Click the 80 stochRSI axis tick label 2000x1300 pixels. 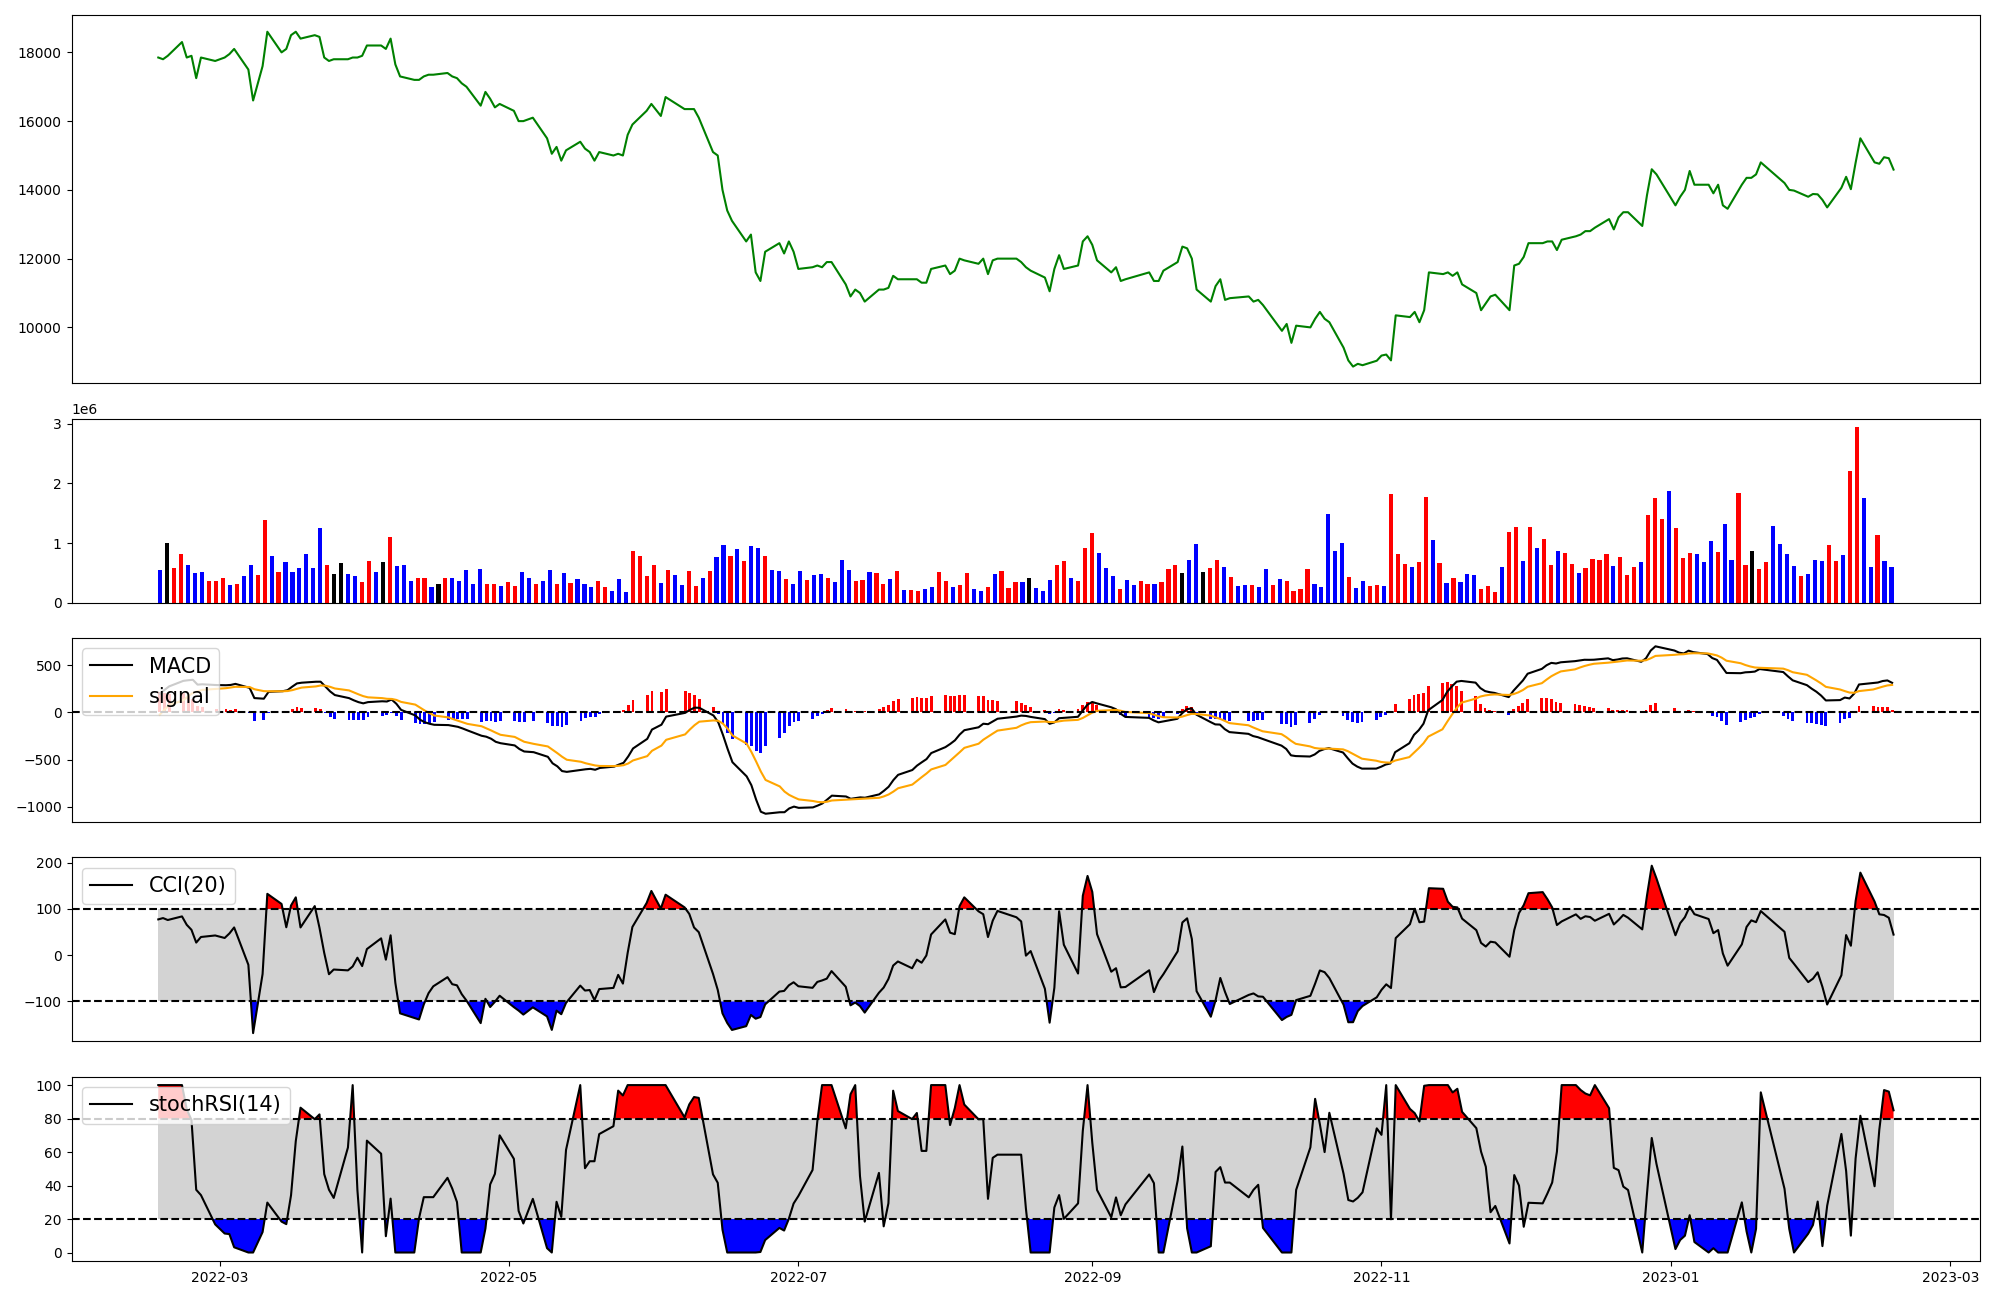tap(54, 1120)
